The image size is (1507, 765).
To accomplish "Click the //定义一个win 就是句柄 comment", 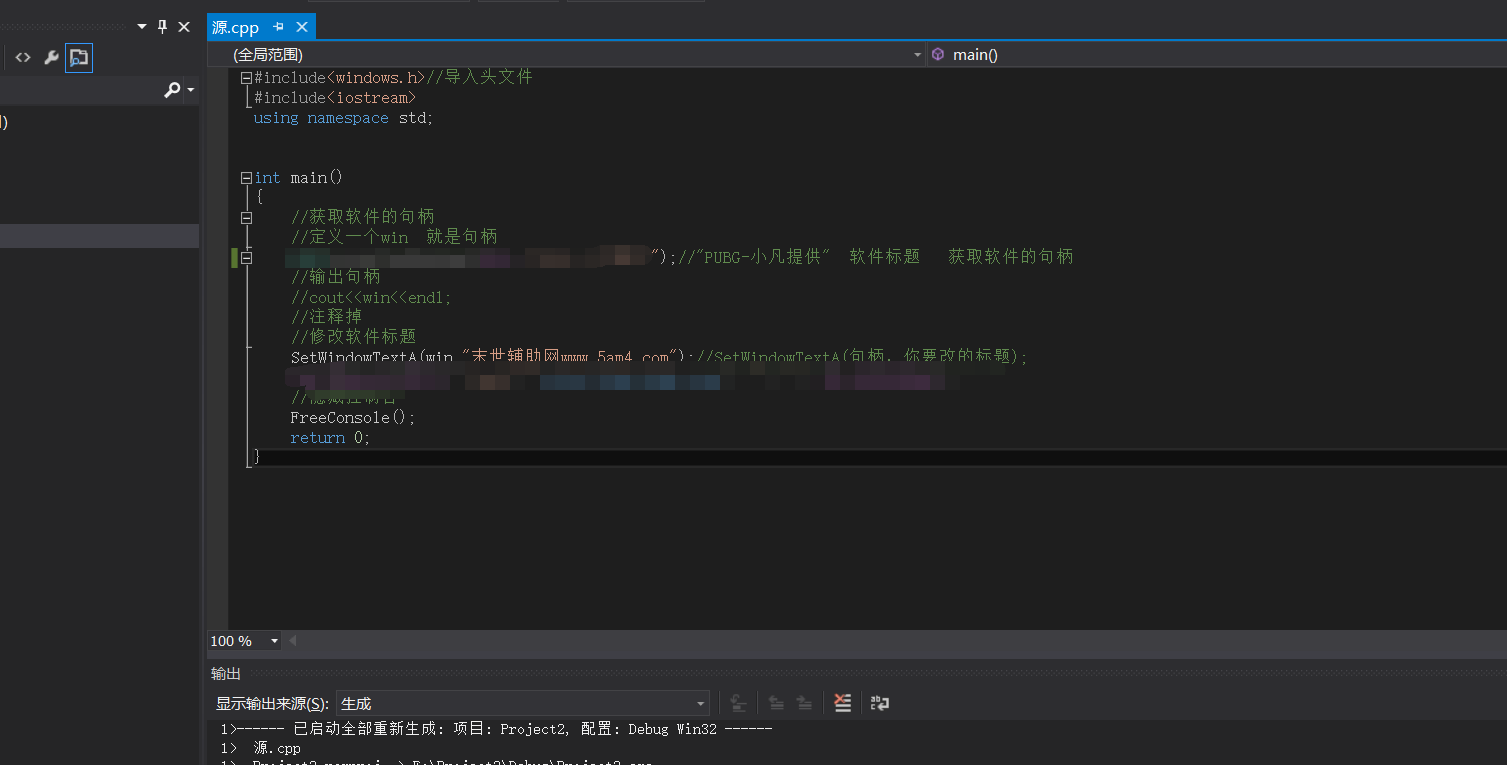I will 394,237.
